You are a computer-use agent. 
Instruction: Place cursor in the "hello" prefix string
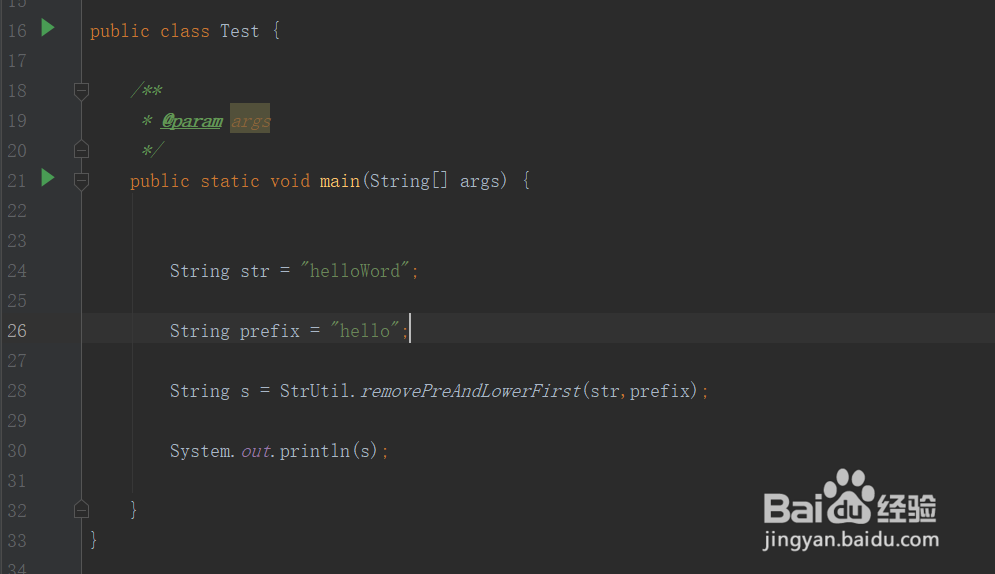click(x=365, y=330)
